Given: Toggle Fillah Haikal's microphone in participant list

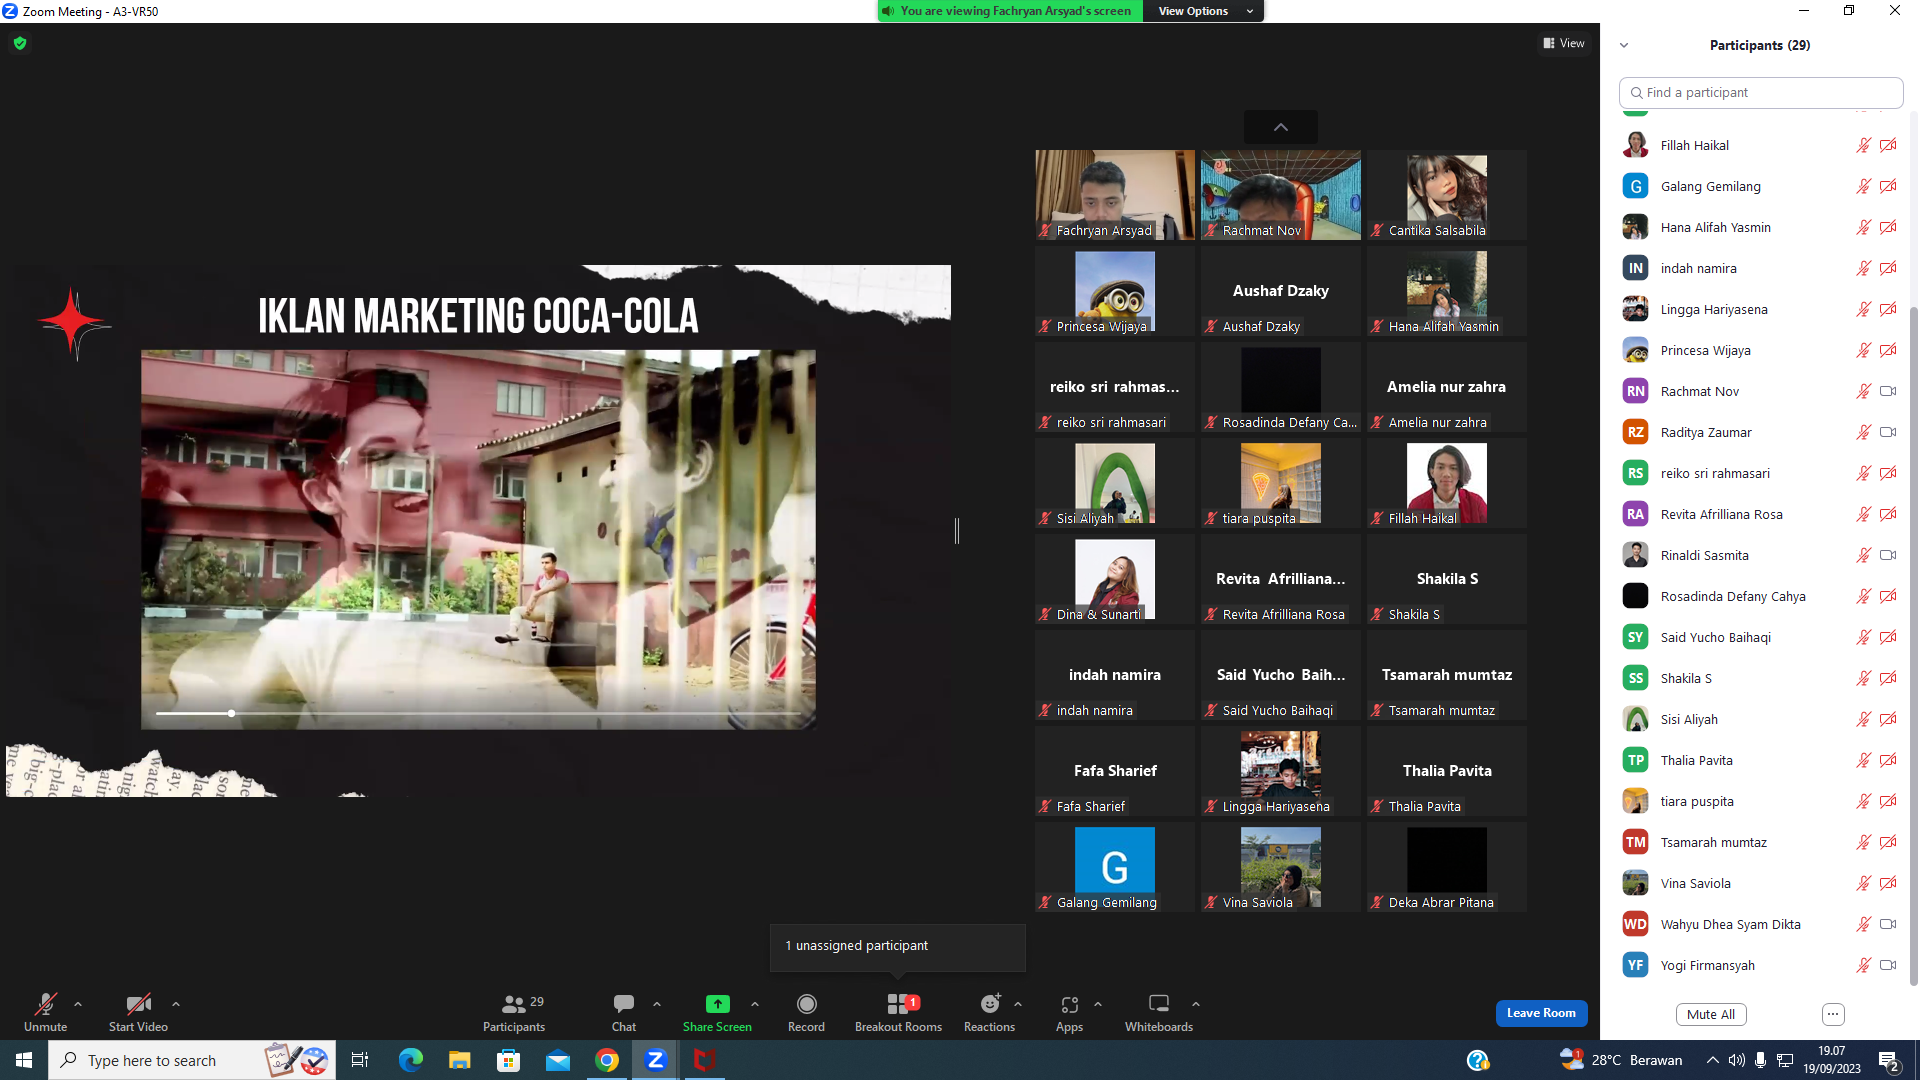Looking at the screenshot, I should (1864, 145).
